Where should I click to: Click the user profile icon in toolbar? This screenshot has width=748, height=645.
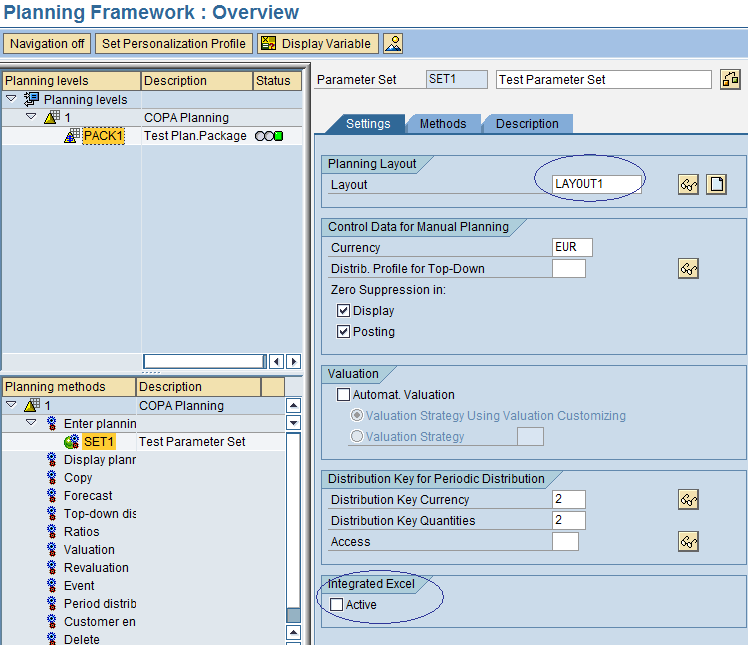(x=393, y=43)
